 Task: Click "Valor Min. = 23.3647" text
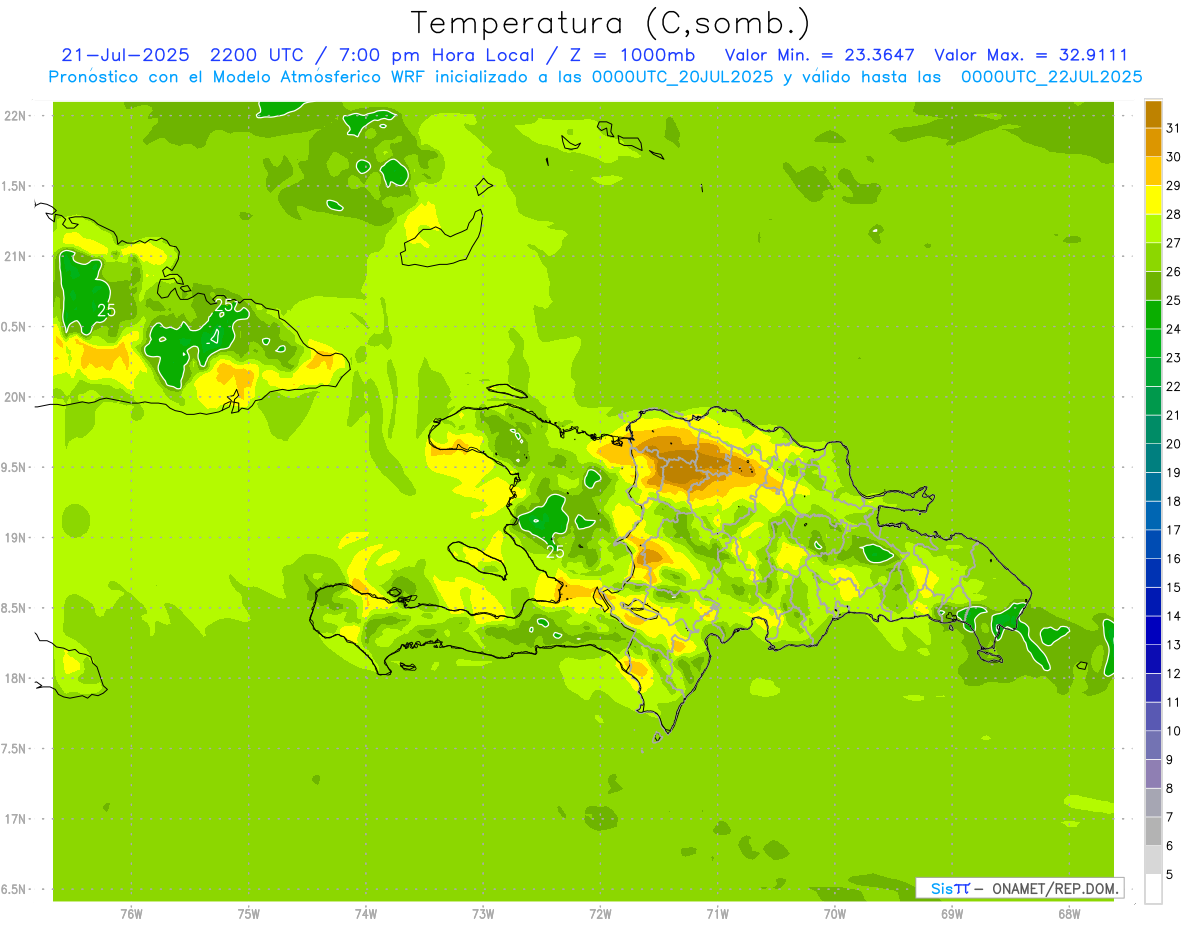pyautogui.click(x=819, y=55)
